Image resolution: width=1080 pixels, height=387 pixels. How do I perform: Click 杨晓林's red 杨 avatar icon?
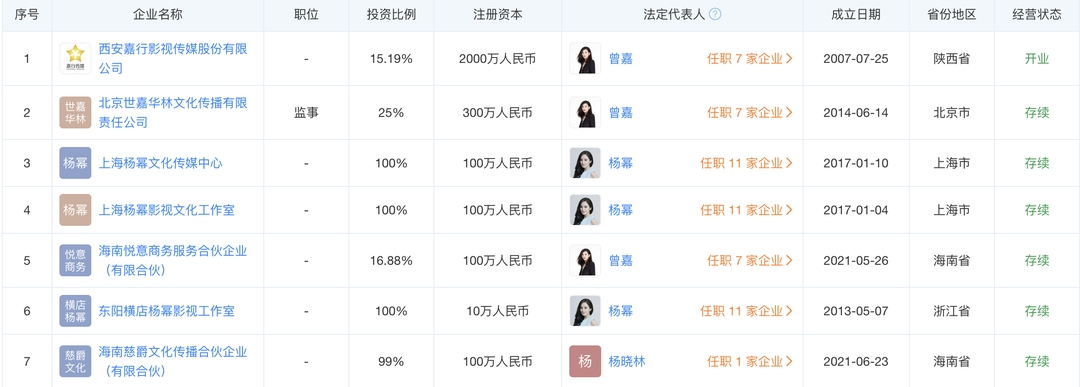585,362
